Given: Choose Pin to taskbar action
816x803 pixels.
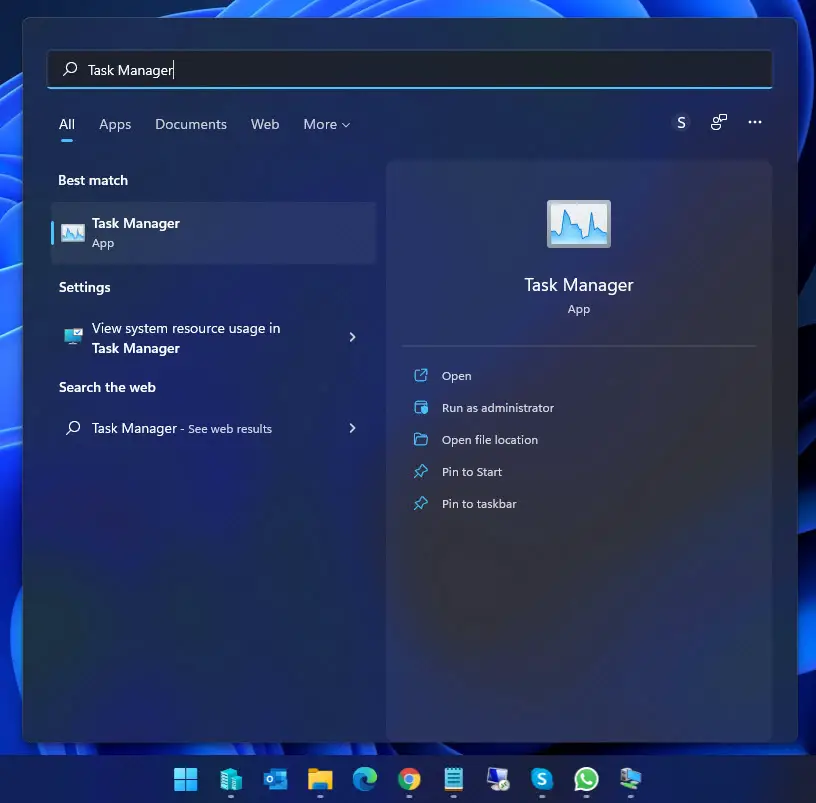Looking at the screenshot, I should (479, 504).
